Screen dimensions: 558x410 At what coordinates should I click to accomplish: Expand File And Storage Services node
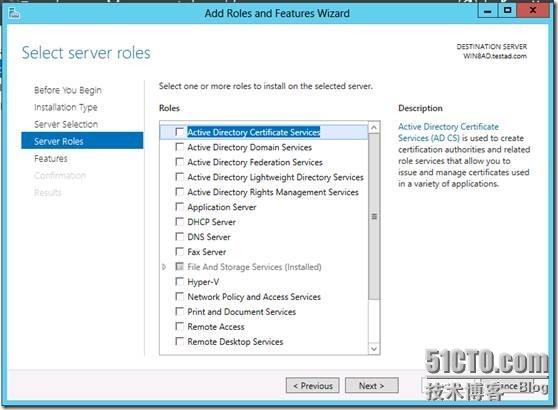pos(164,267)
